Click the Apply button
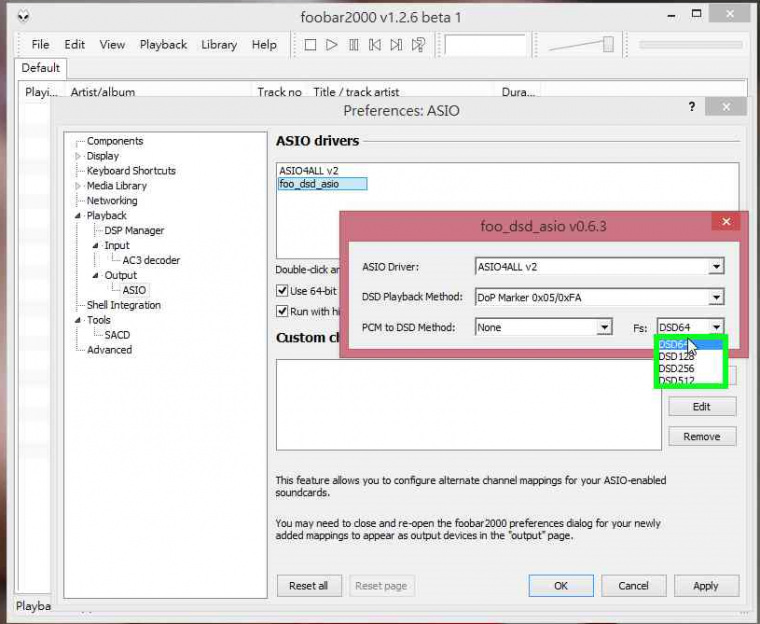 (x=706, y=586)
